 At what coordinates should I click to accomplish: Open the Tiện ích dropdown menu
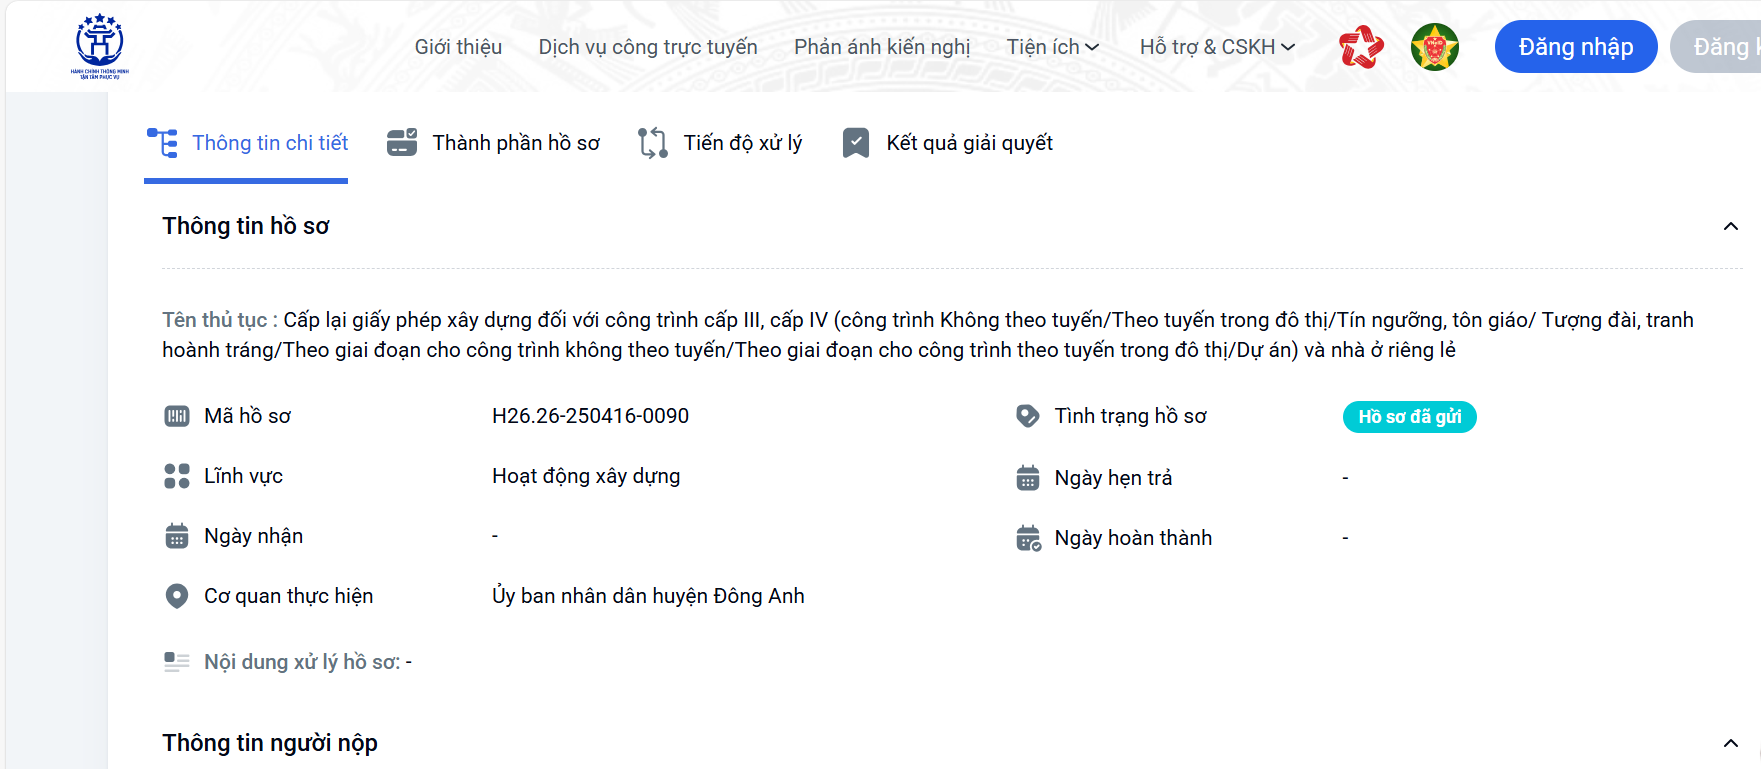point(1053,47)
